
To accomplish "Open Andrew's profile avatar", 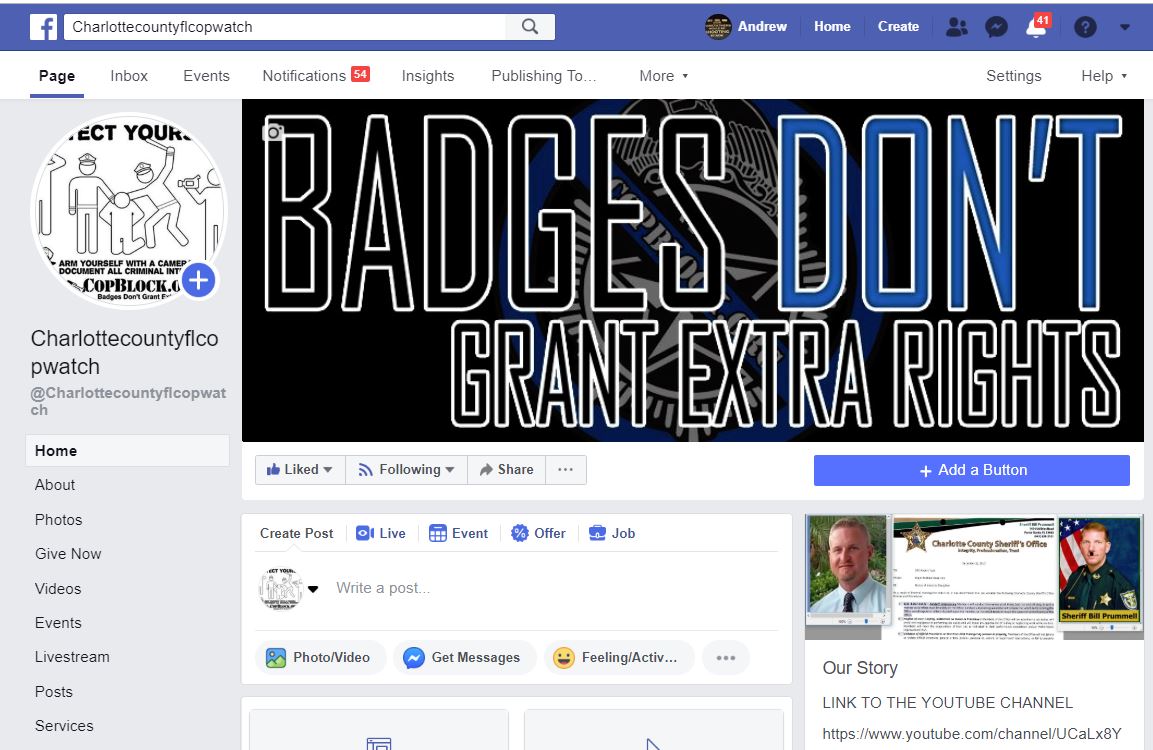I will coord(718,27).
